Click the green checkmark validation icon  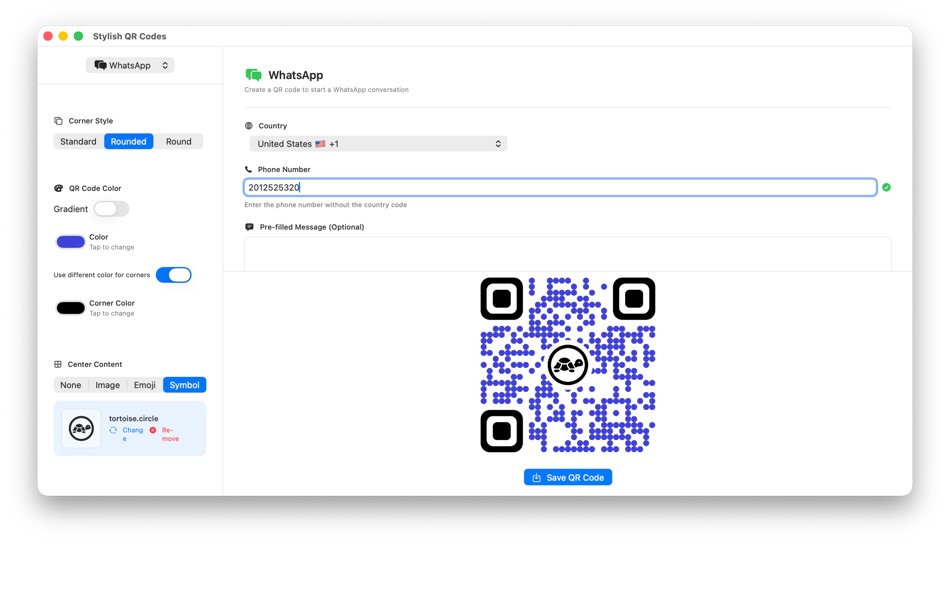[x=885, y=186]
